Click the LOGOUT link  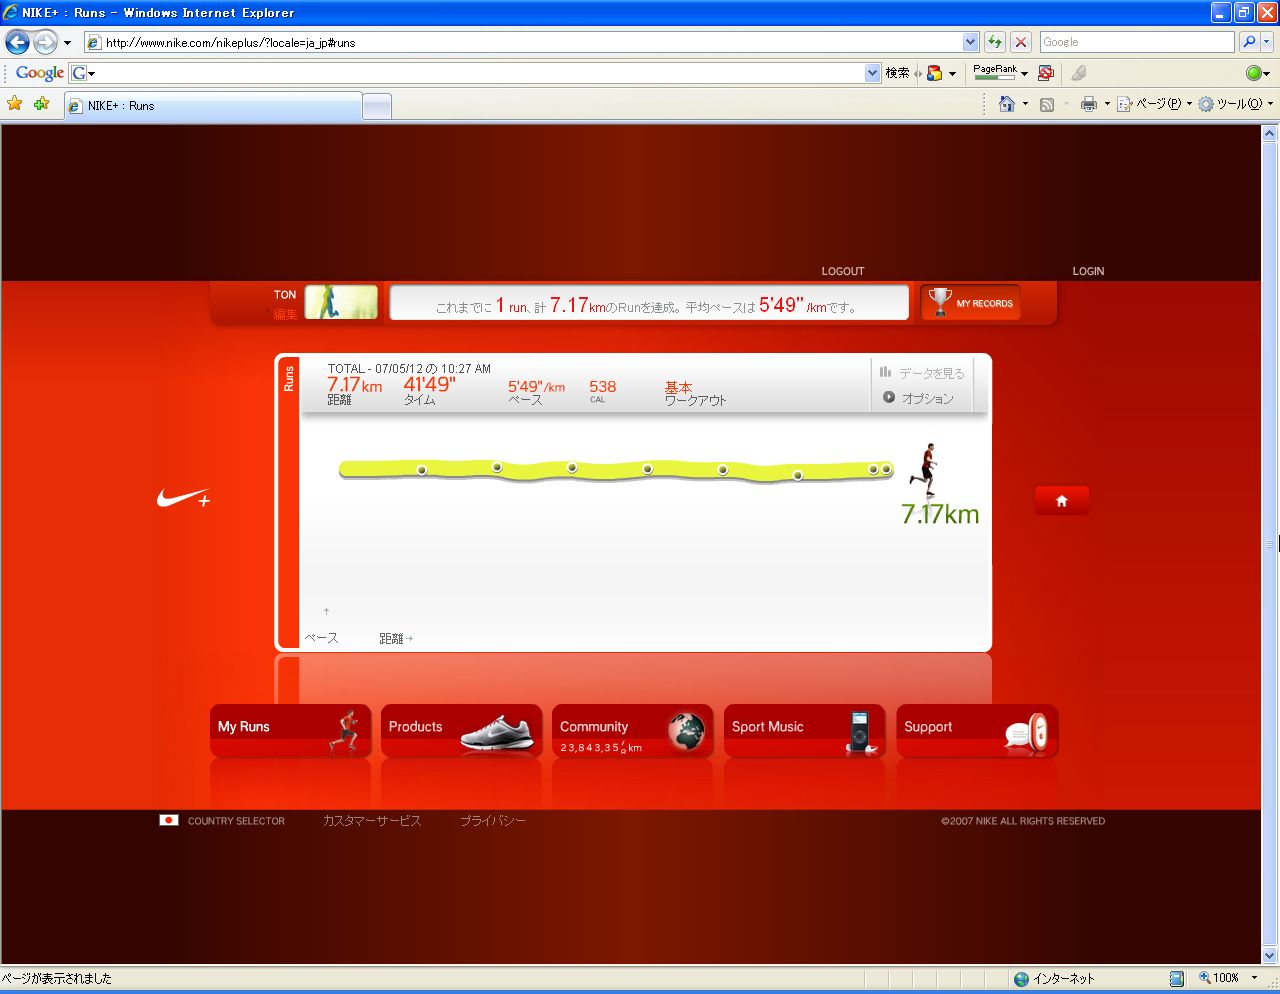coord(843,271)
